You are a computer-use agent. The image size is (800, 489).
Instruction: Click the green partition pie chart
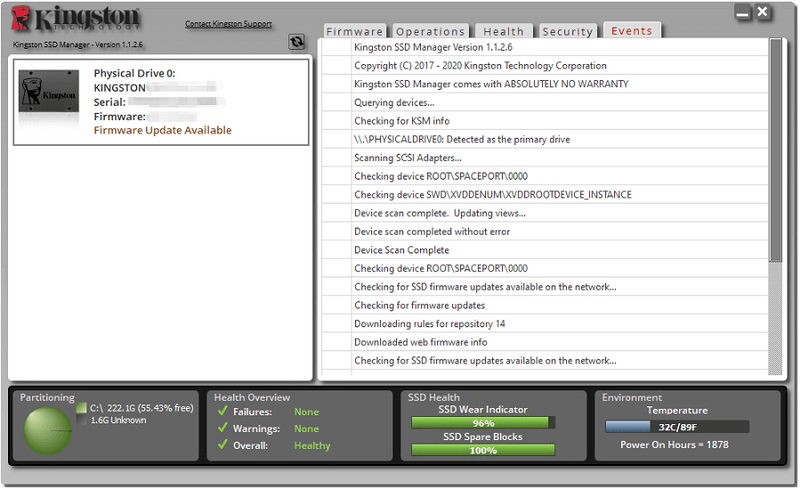click(47, 431)
